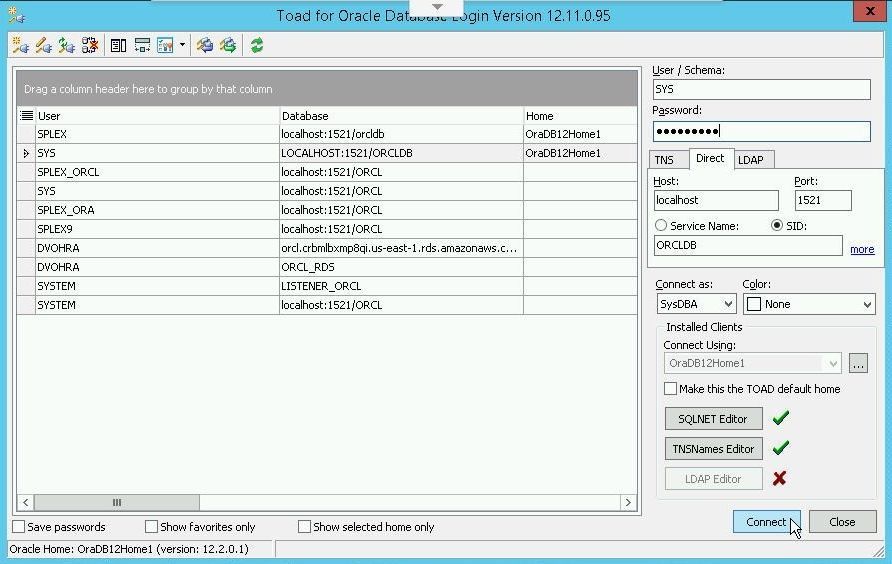The height and width of the screenshot is (564, 892).
Task: Click the horizontal scrollbar thumb
Action: [117, 502]
